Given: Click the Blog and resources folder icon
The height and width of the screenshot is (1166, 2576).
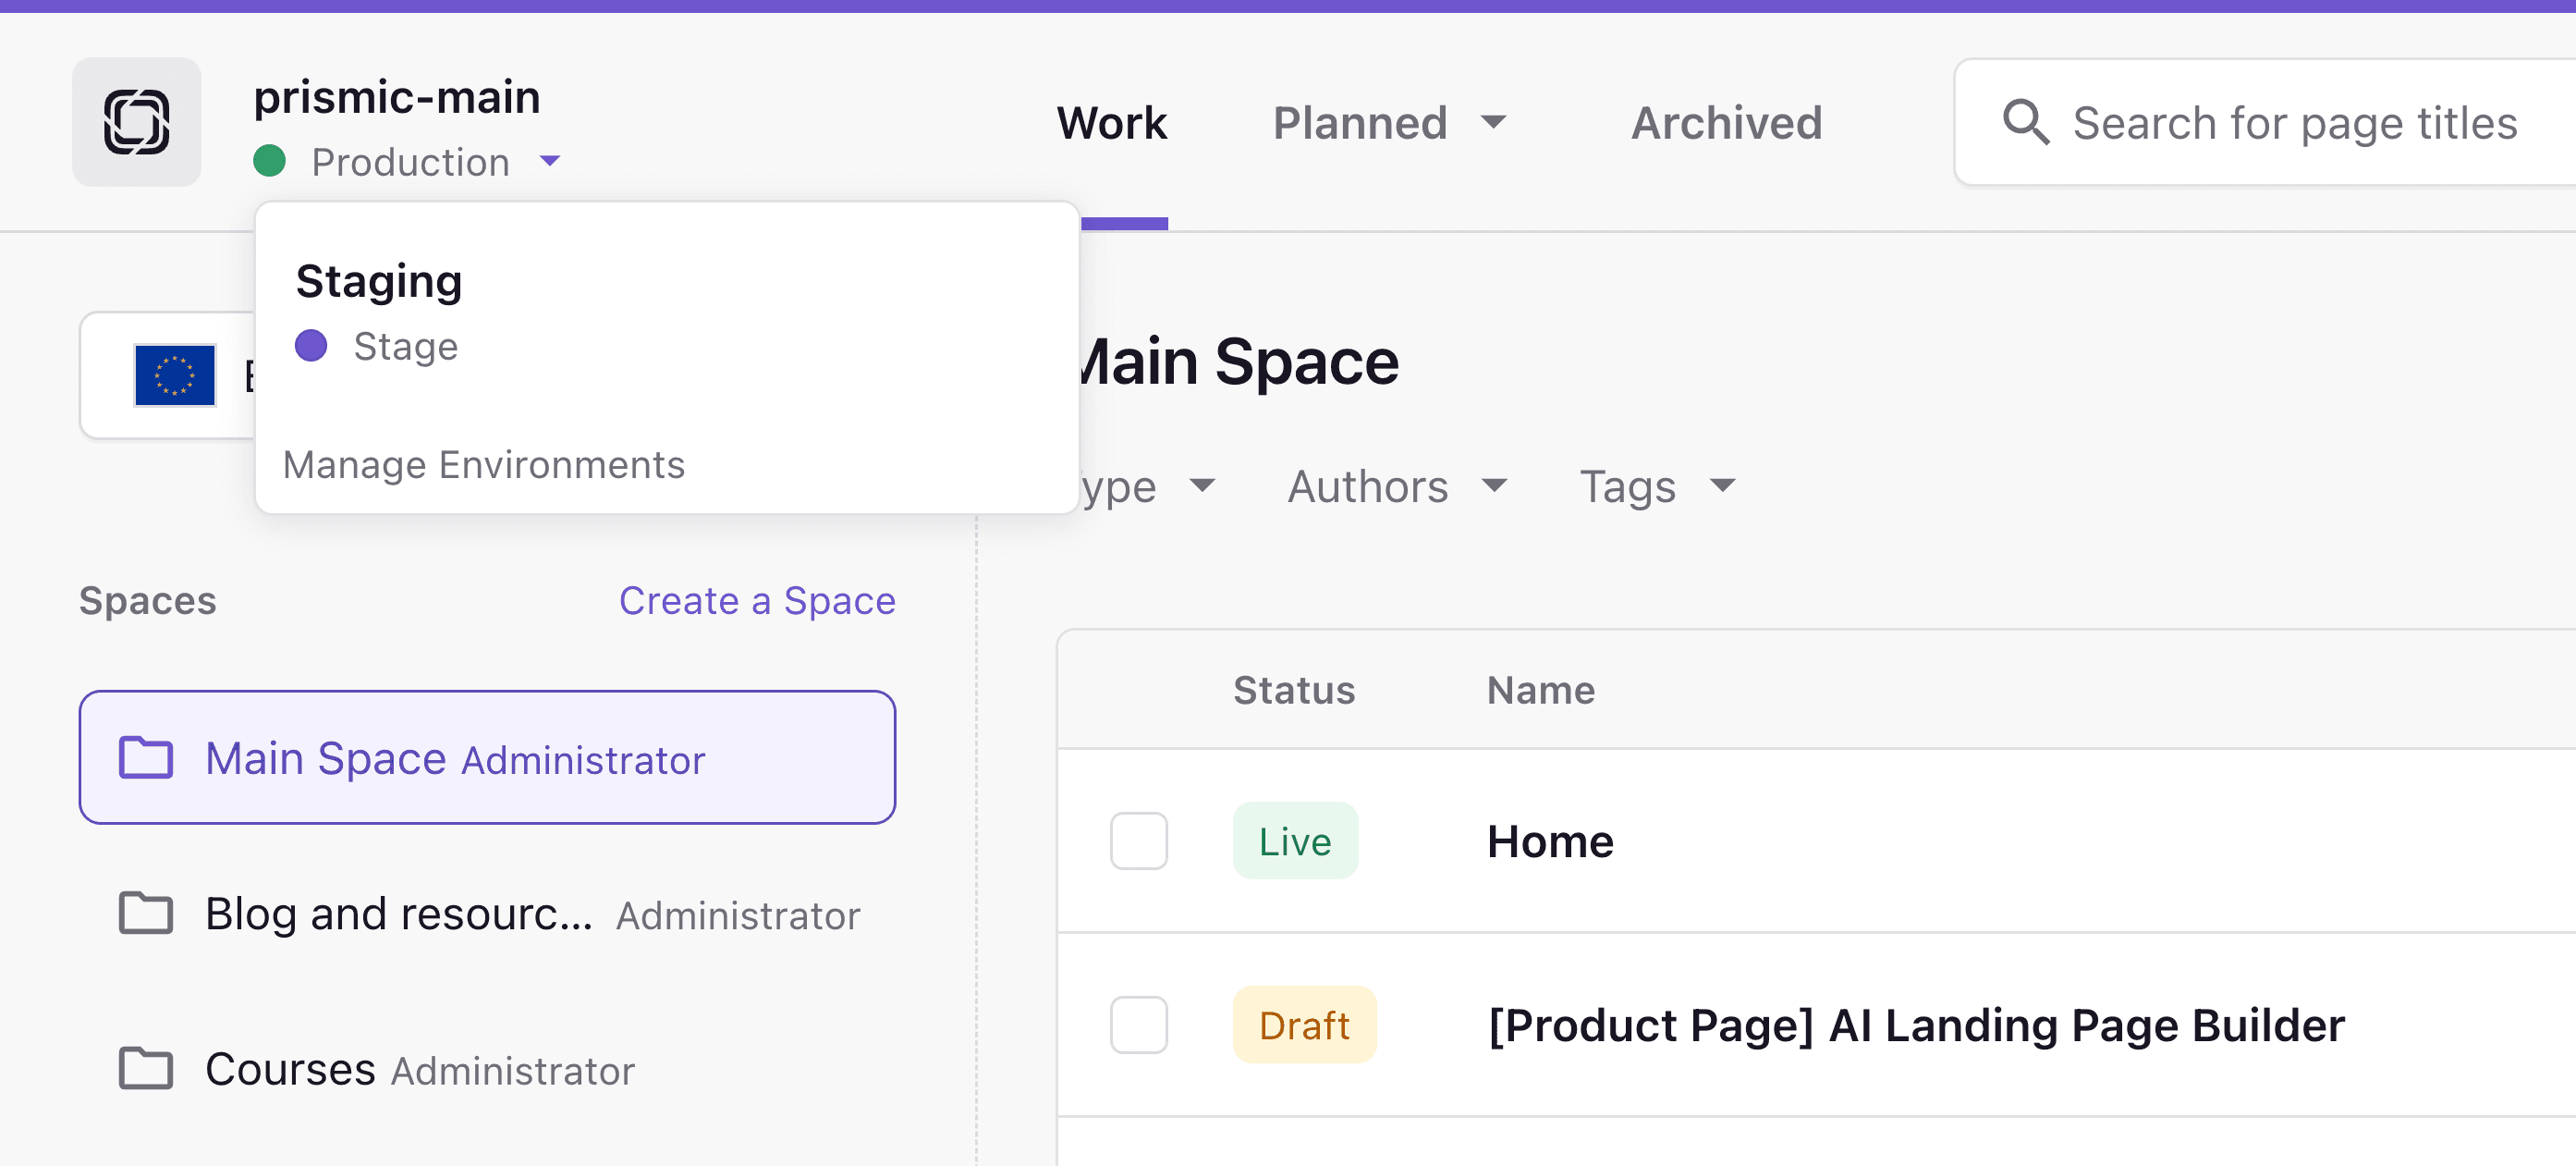Looking at the screenshot, I should coord(146,913).
